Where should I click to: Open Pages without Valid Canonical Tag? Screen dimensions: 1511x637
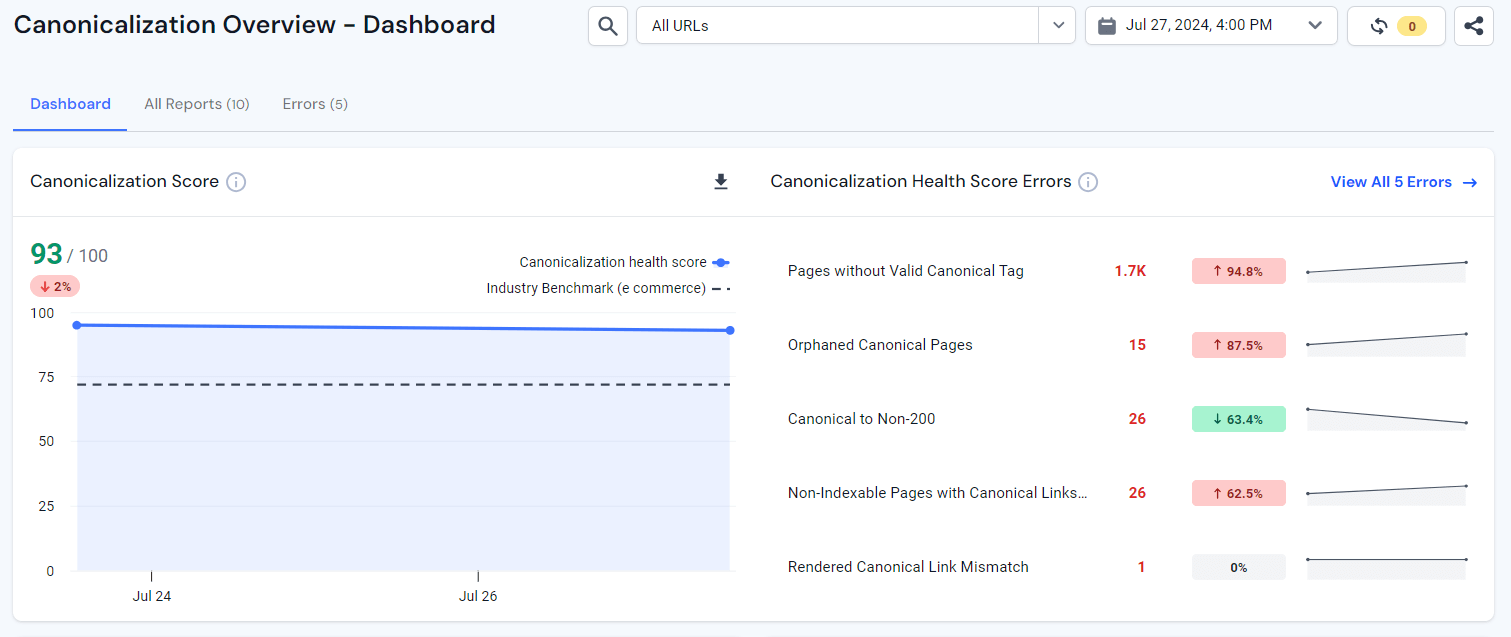tap(905, 271)
